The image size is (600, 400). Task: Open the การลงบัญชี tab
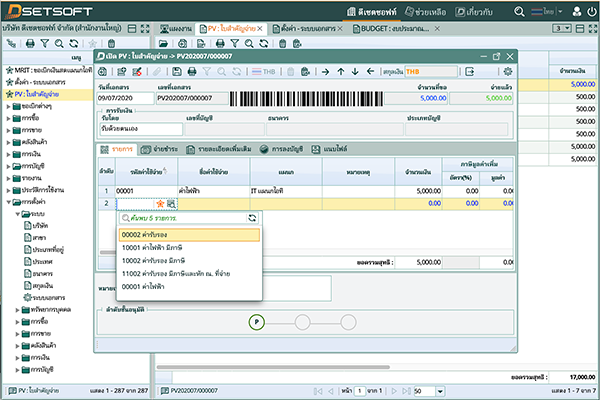click(x=284, y=148)
